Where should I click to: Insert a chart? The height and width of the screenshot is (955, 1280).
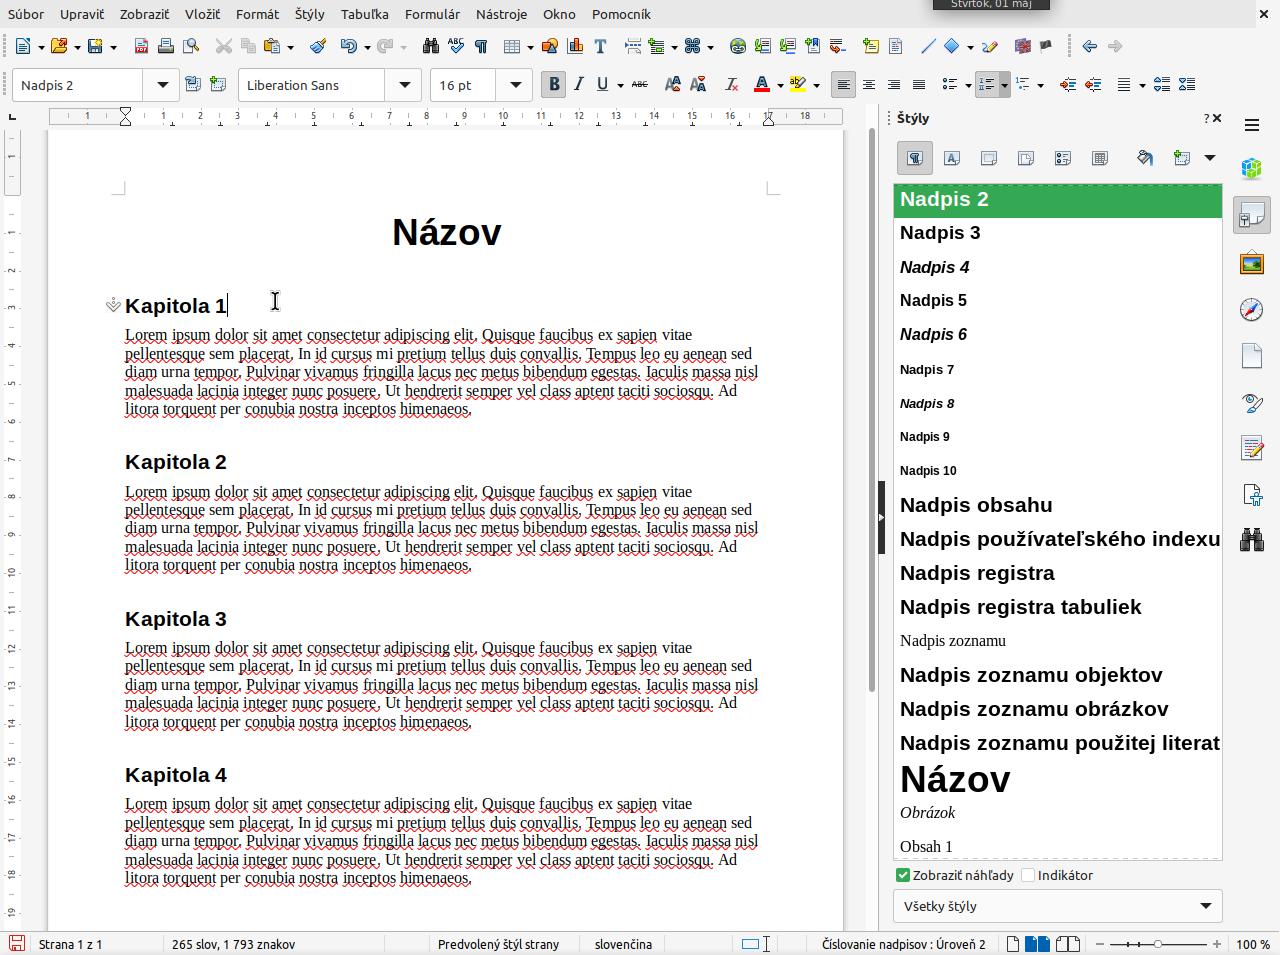click(x=575, y=46)
